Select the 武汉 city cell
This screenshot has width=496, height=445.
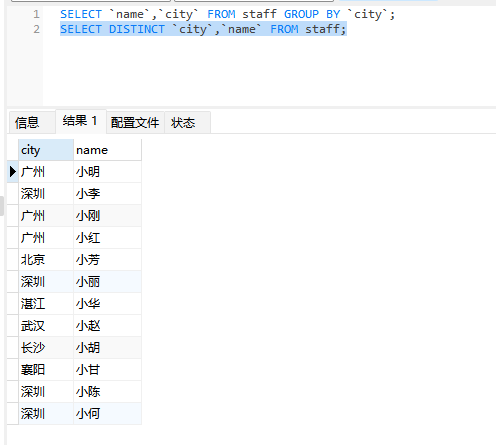click(x=46, y=326)
